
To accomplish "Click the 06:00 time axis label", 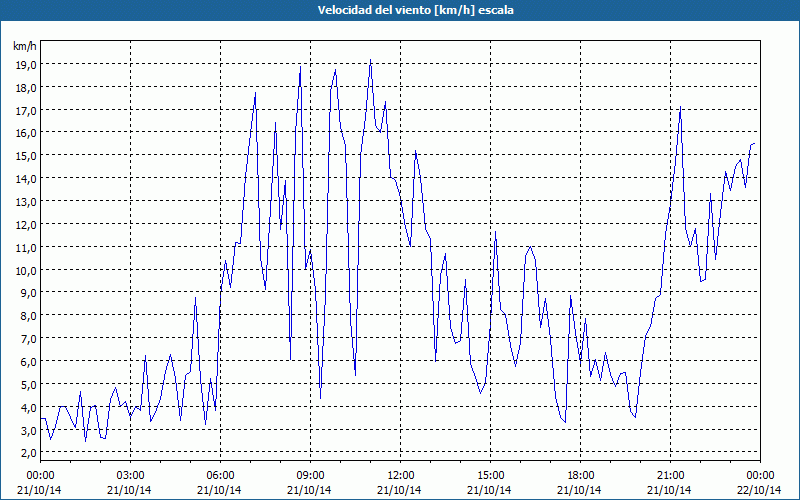I will point(220,476).
